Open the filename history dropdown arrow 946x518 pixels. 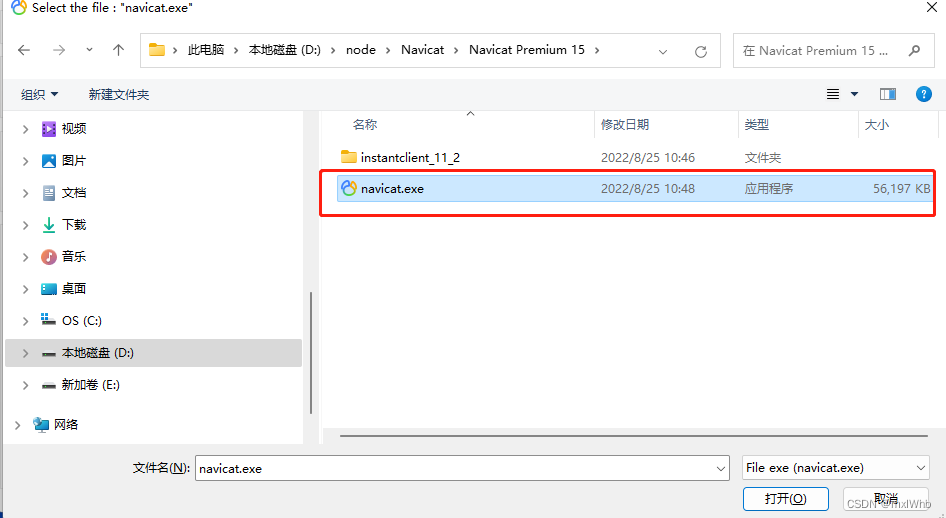(720, 469)
